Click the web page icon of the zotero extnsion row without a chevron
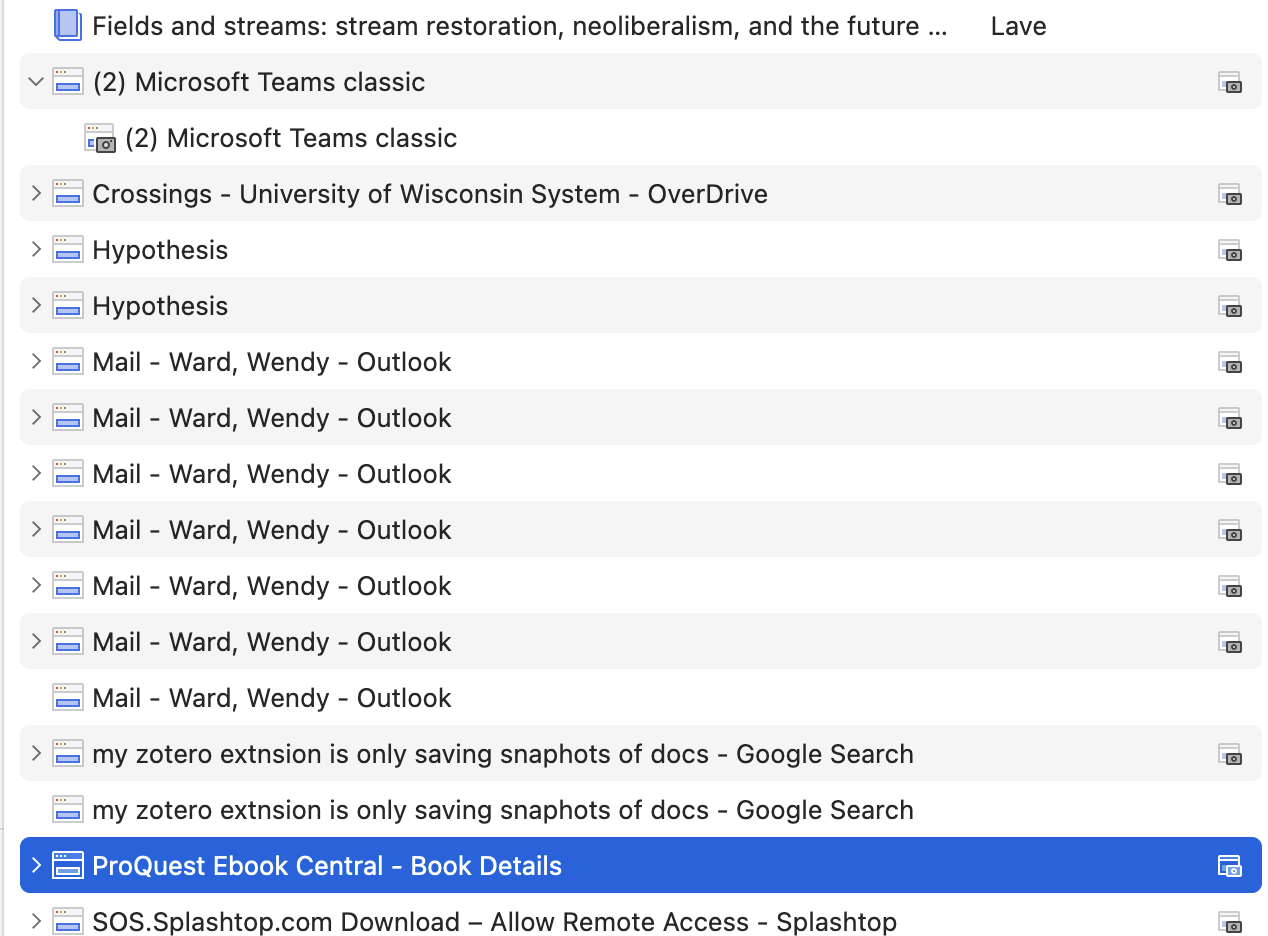 tap(68, 809)
